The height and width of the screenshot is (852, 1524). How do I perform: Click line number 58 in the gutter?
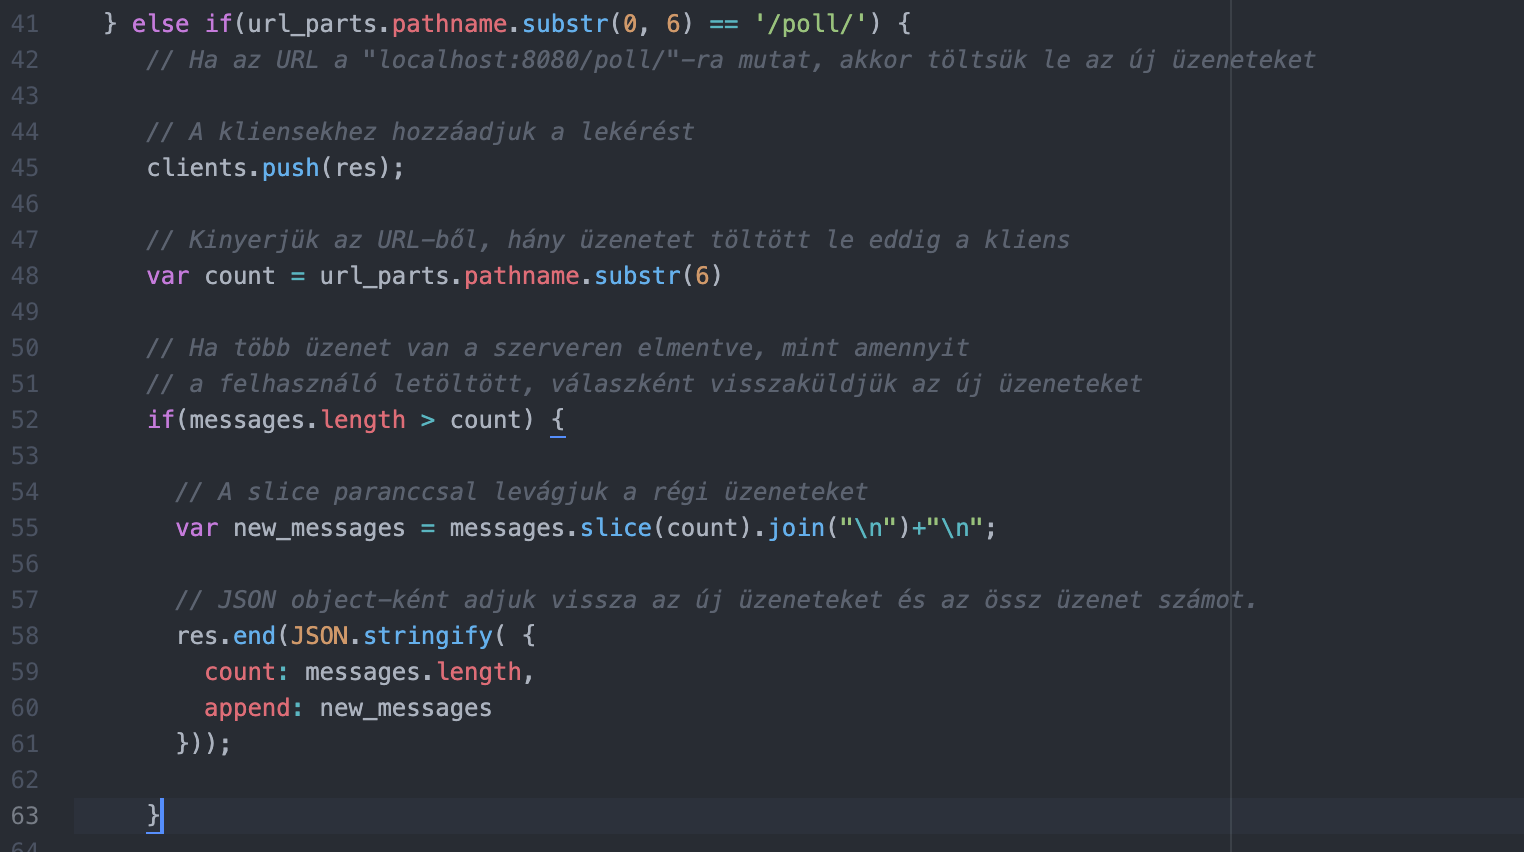pos(25,636)
